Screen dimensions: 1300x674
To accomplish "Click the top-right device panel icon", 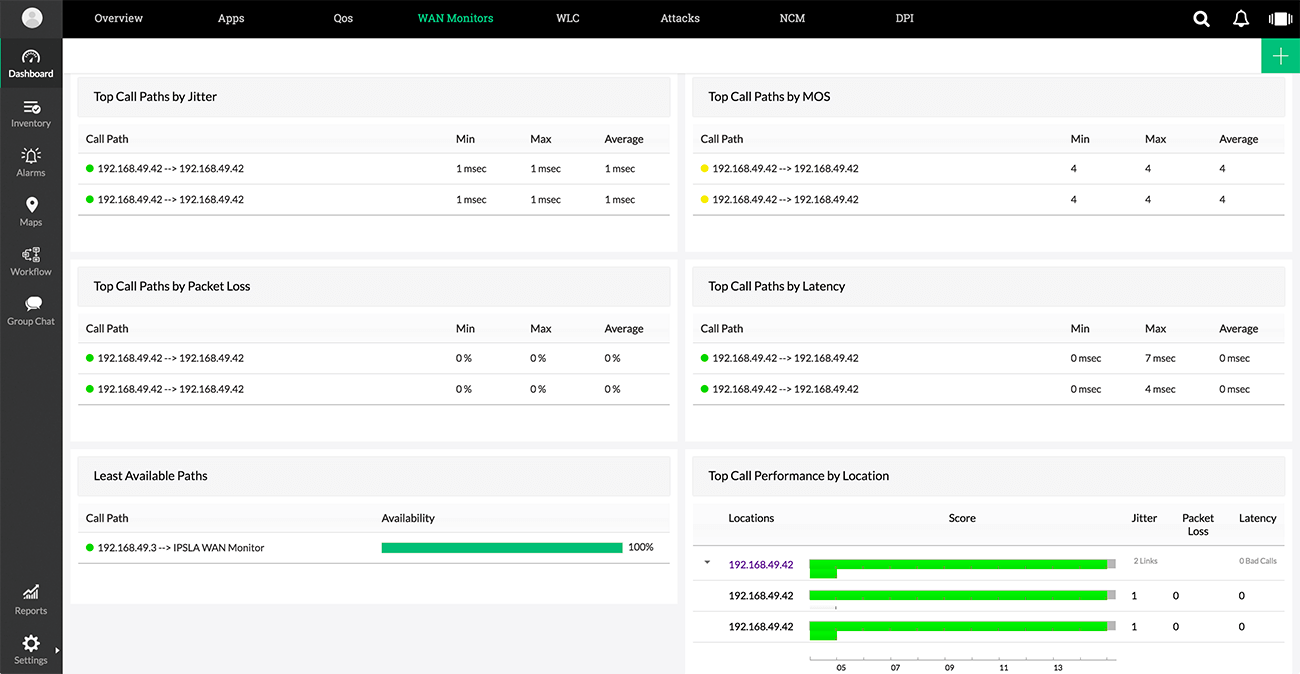I will (1280, 18).
